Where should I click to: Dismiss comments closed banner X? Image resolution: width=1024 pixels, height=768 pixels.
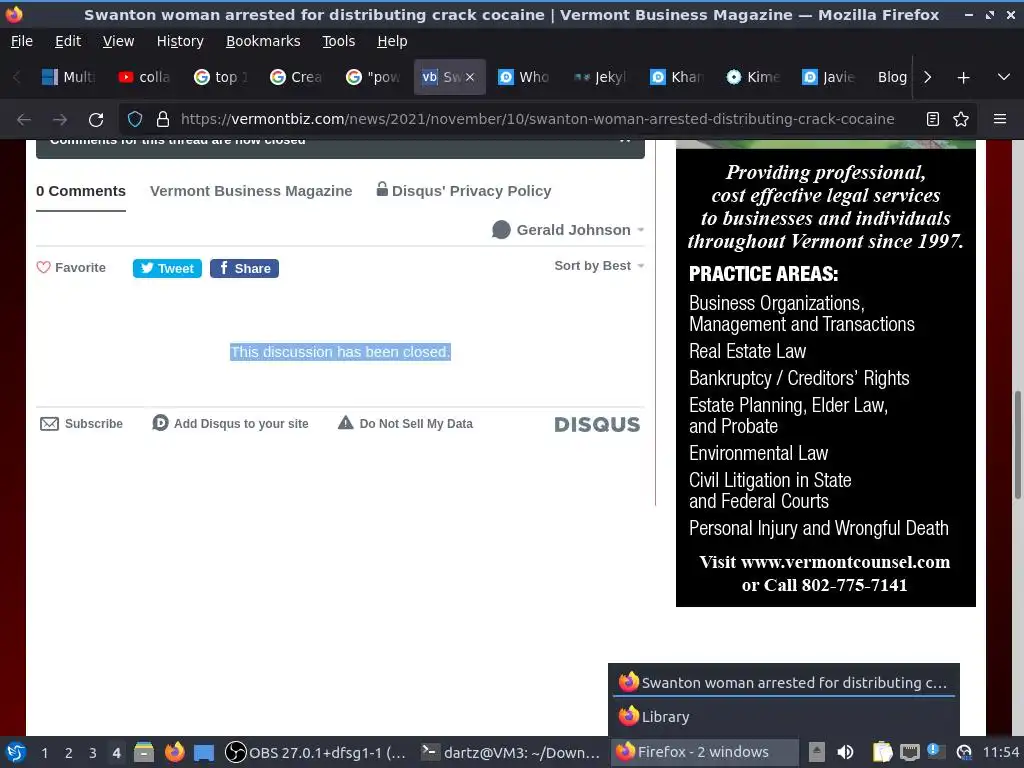click(x=625, y=141)
